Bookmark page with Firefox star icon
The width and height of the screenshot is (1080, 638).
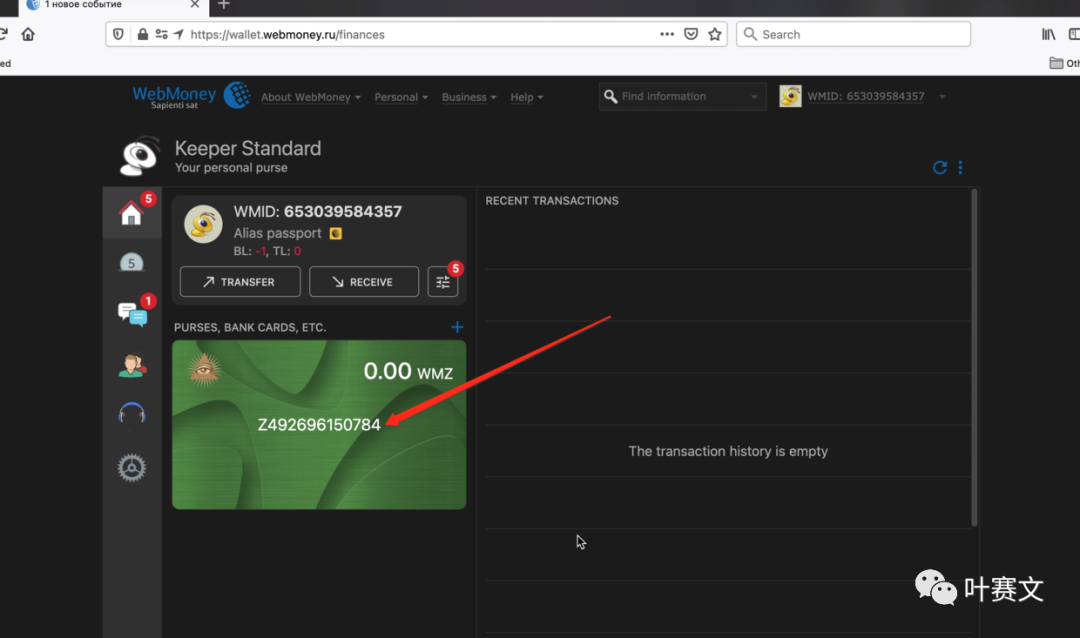tap(715, 34)
